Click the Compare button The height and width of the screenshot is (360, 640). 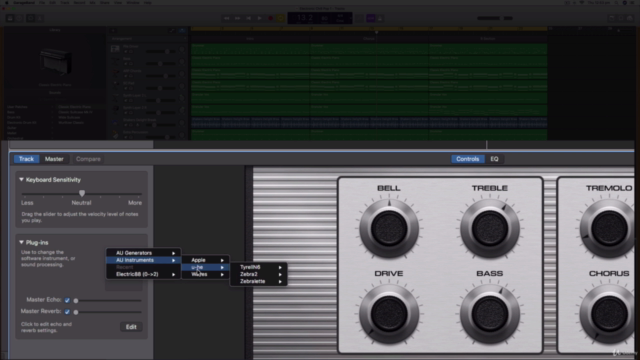(x=88, y=159)
